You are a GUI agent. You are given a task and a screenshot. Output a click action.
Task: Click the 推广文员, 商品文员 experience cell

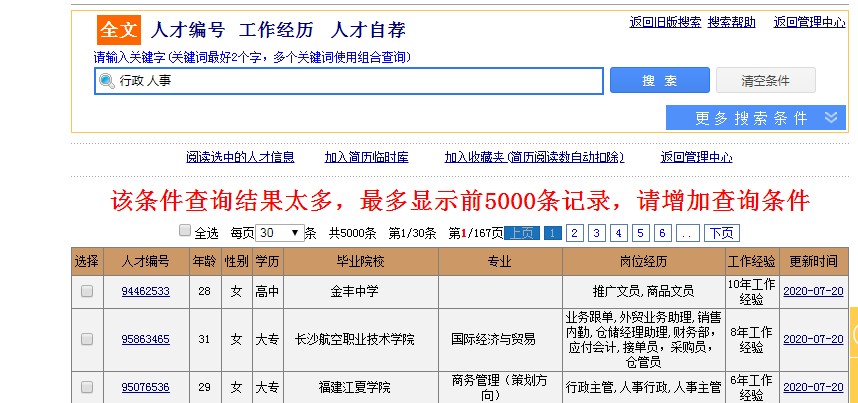coord(644,291)
